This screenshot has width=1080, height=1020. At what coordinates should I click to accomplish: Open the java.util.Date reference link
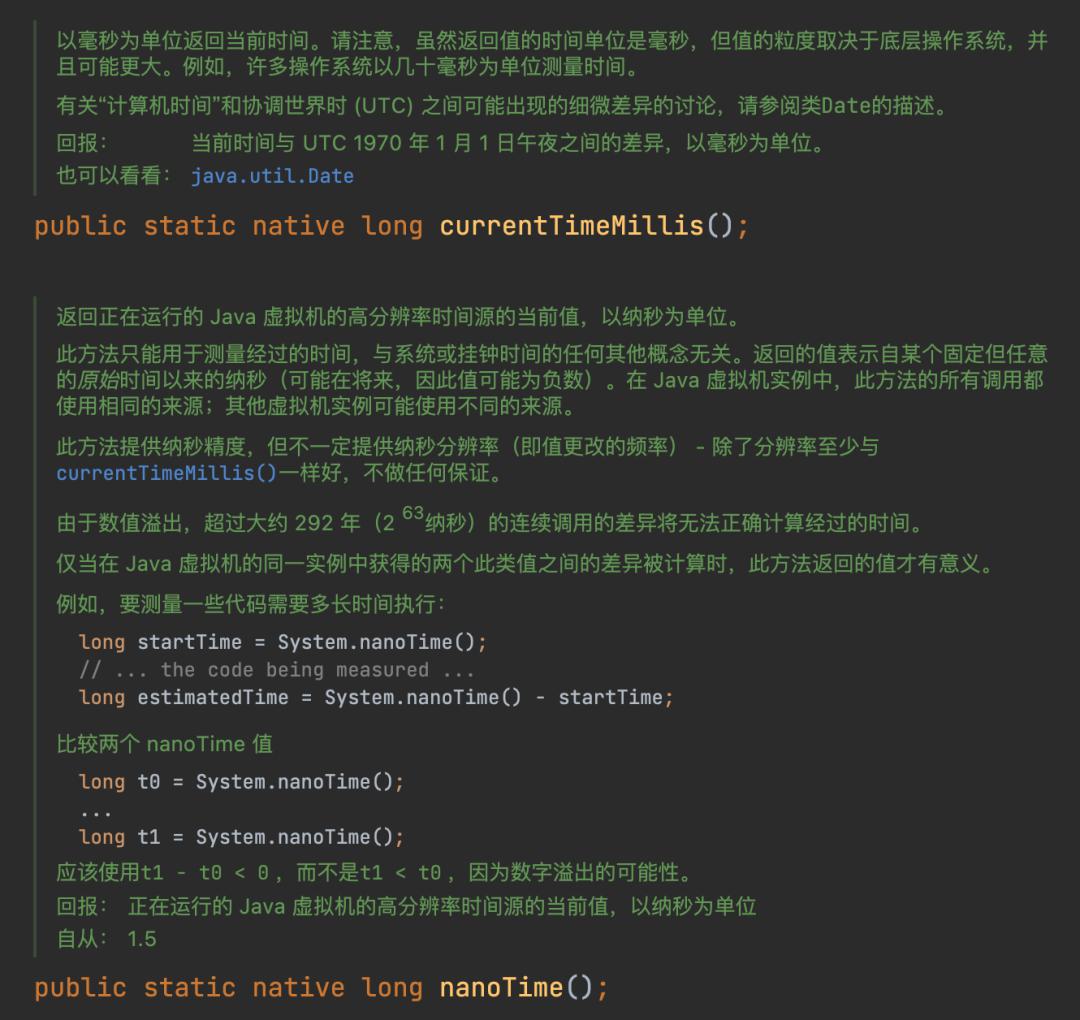pos(272,176)
